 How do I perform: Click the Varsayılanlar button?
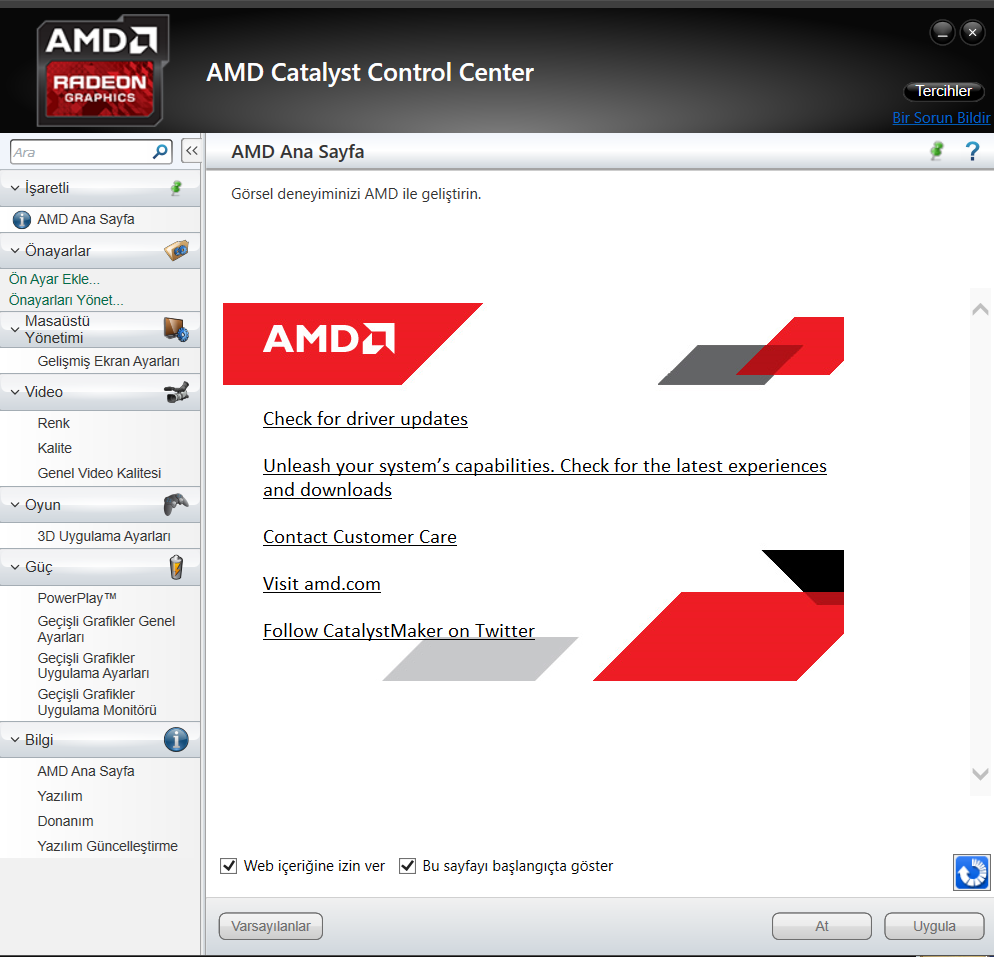tap(271, 926)
